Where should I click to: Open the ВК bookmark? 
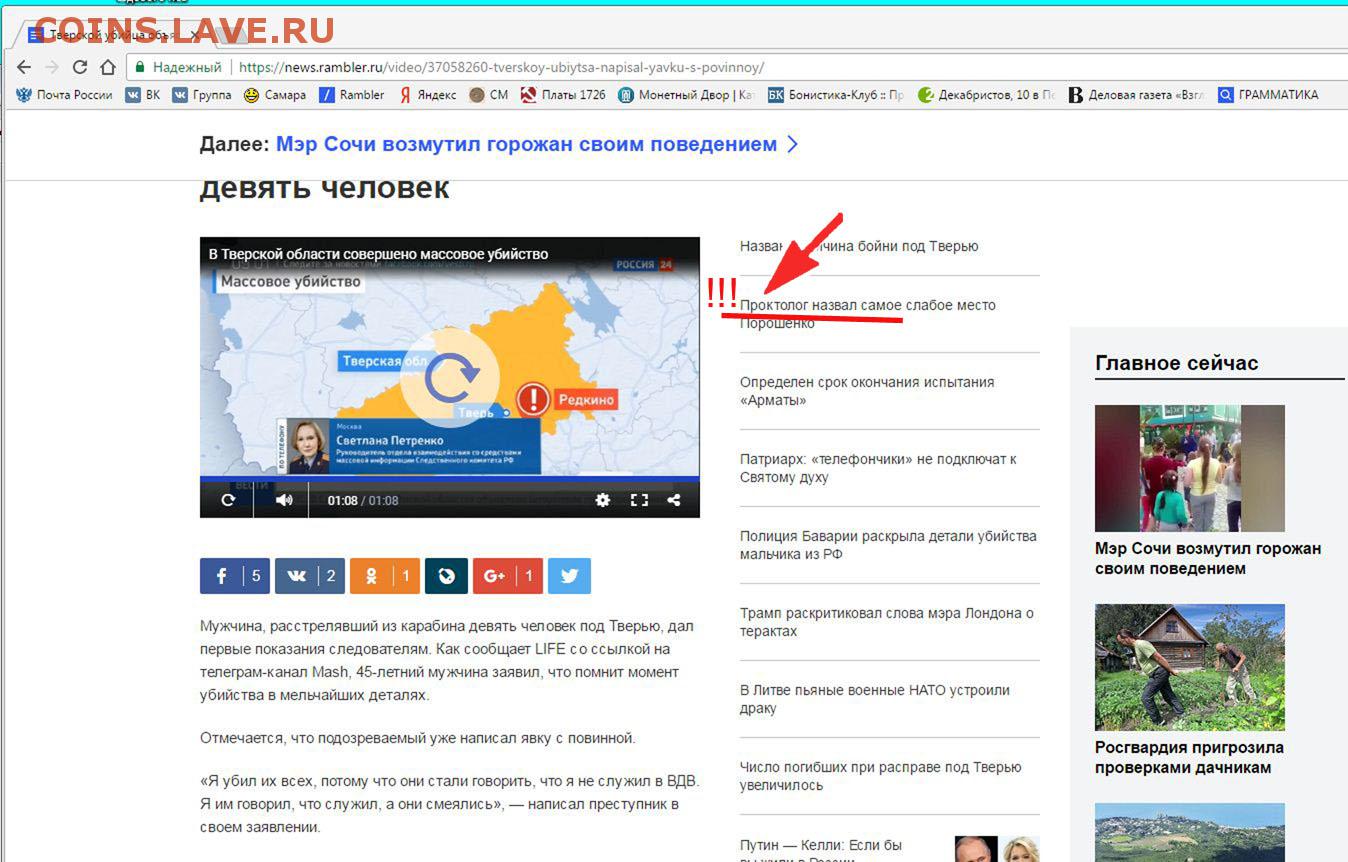142,95
